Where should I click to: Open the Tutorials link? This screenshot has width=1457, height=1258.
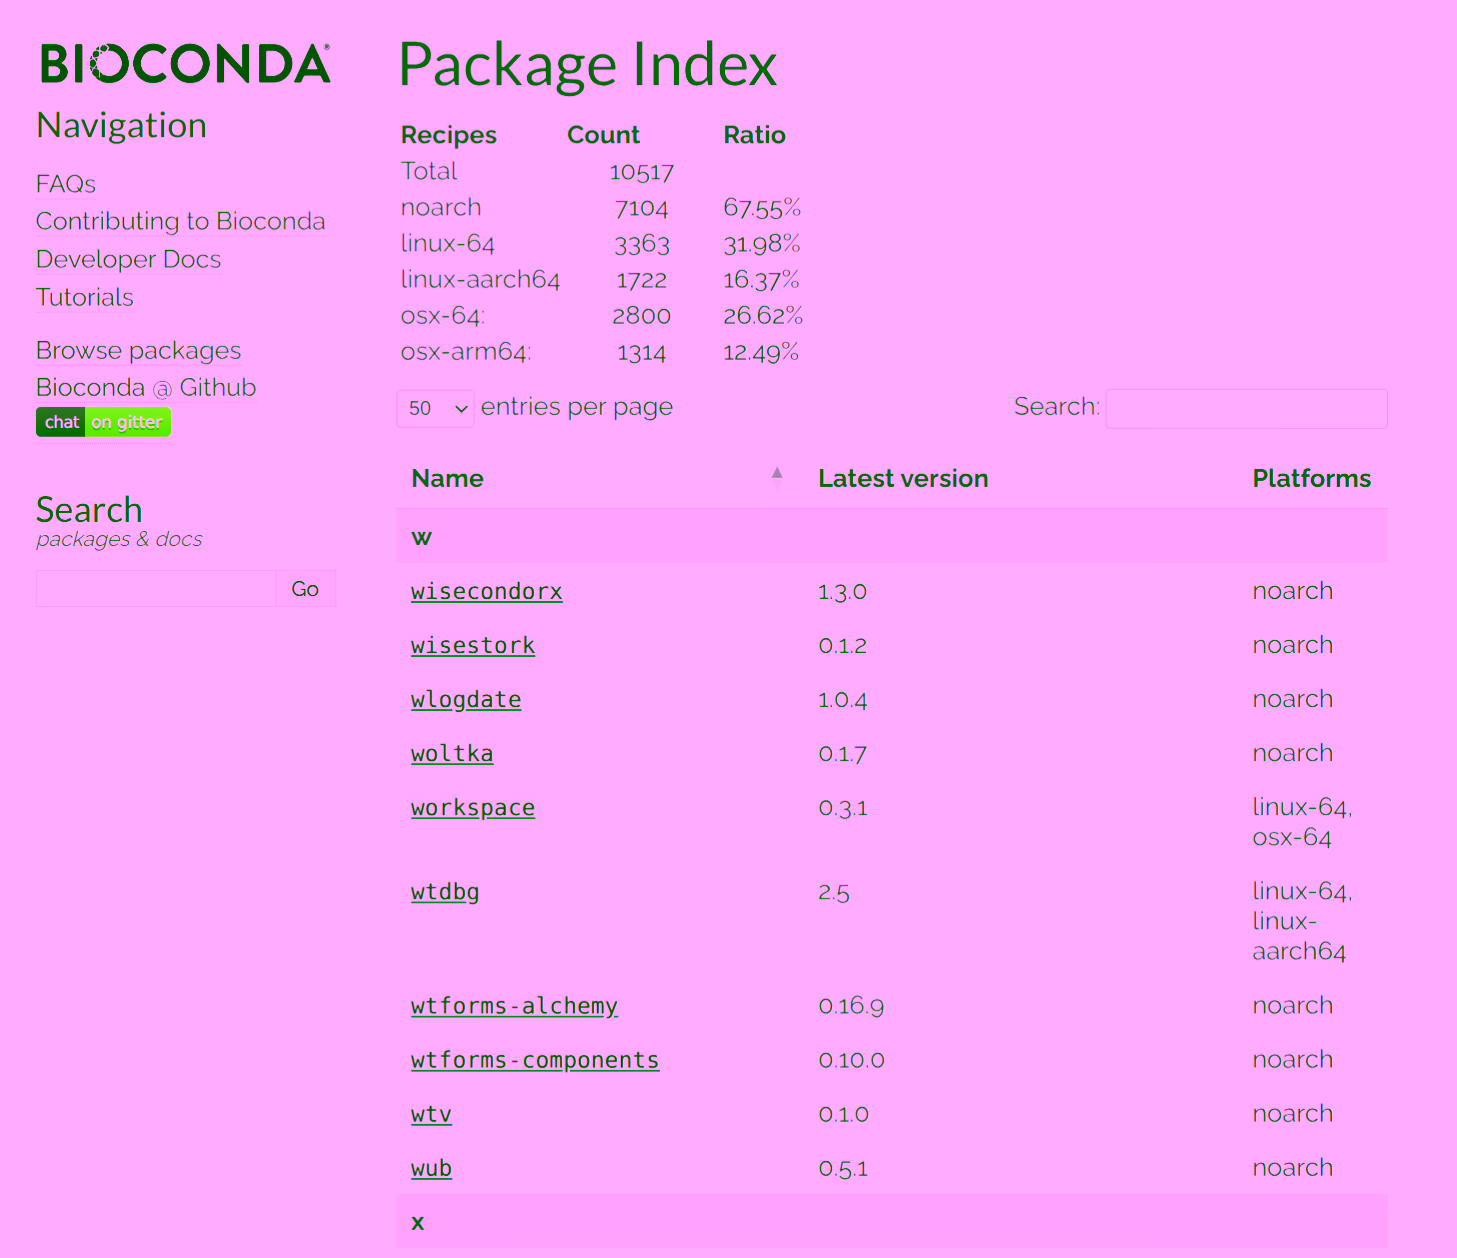[85, 297]
